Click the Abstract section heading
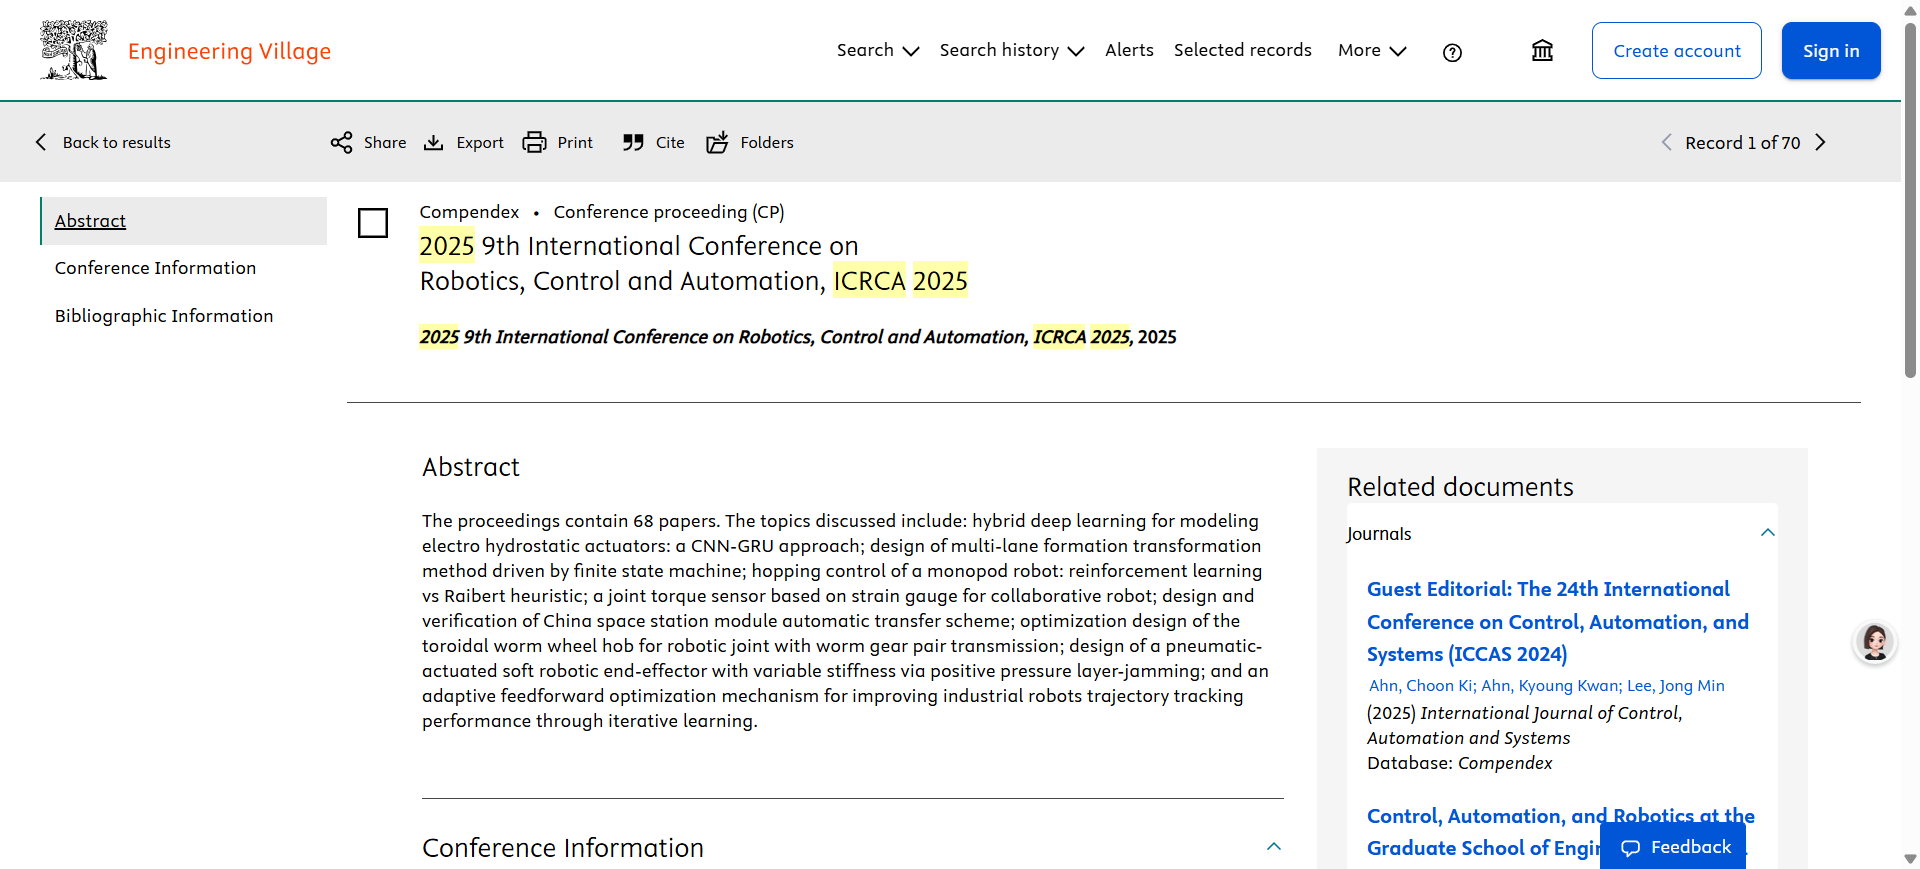1920x869 pixels. coord(470,467)
